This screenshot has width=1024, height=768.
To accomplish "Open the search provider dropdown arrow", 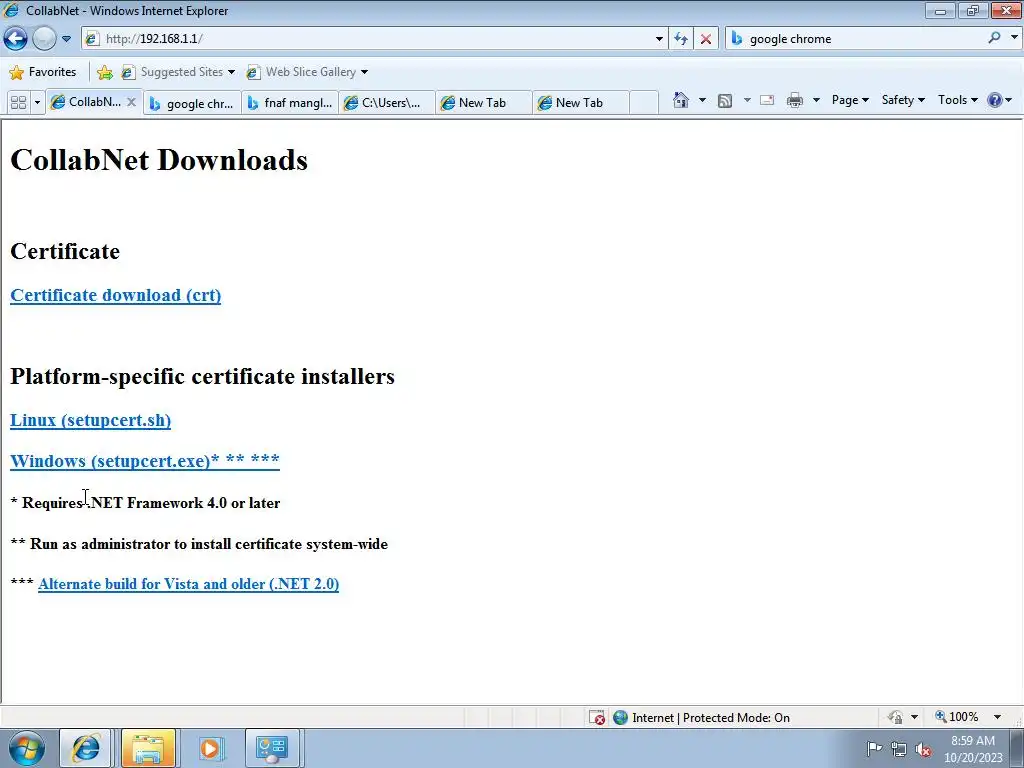I will pyautogui.click(x=1014, y=38).
